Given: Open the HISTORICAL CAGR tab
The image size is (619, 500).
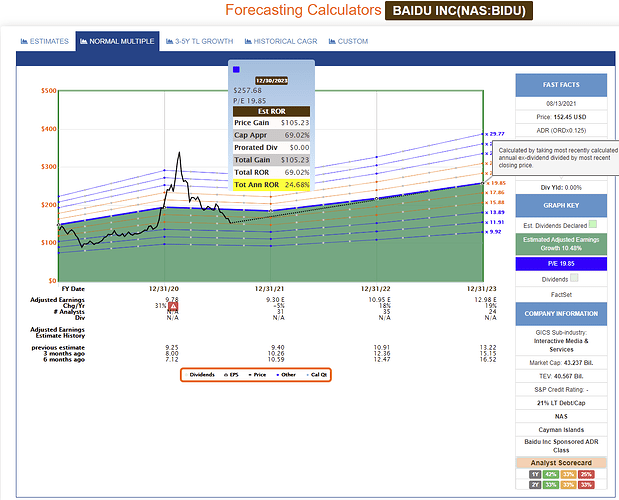Looking at the screenshot, I should (281, 41).
